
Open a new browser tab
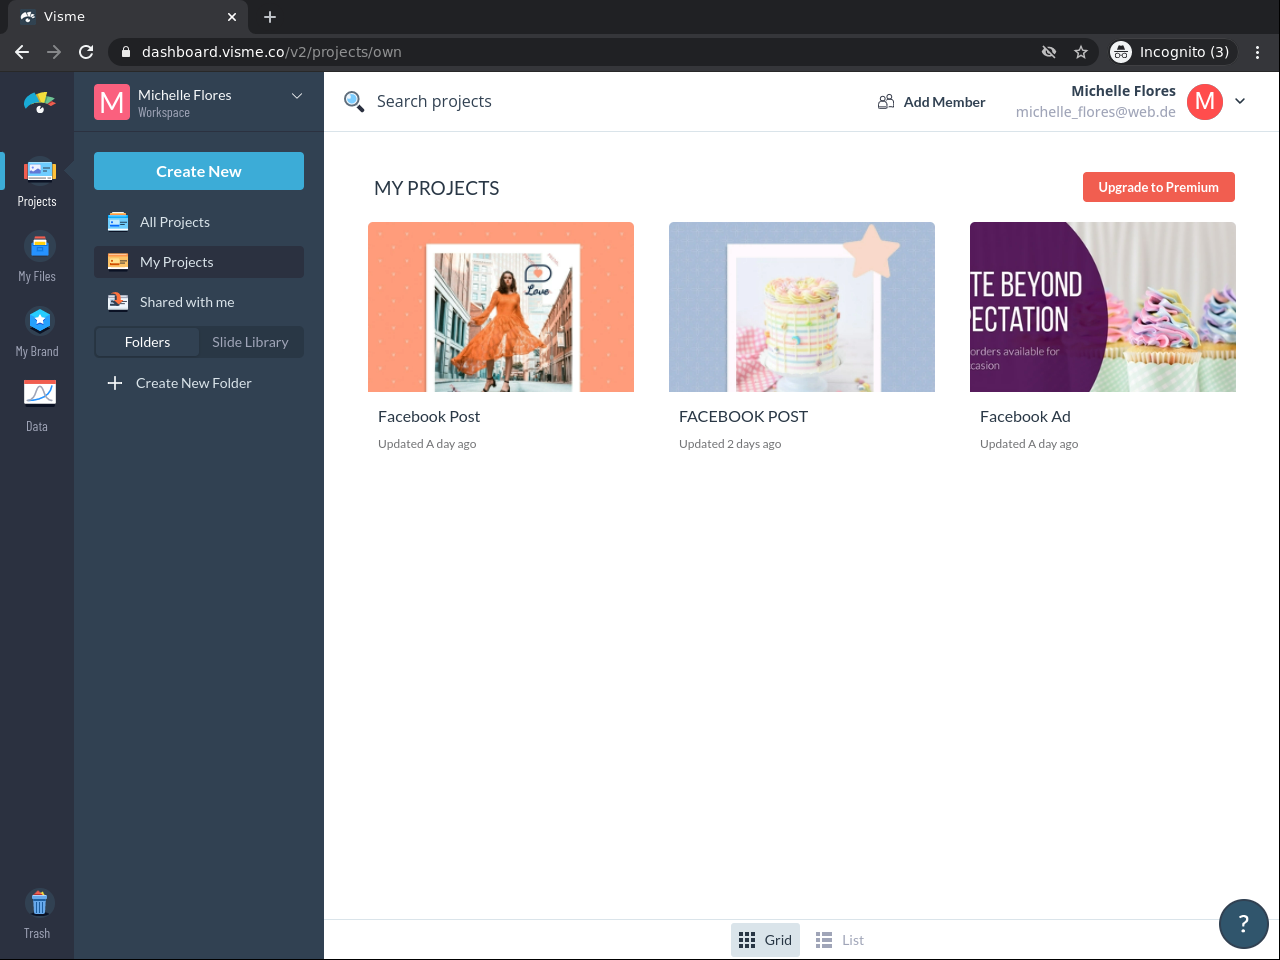[x=270, y=17]
